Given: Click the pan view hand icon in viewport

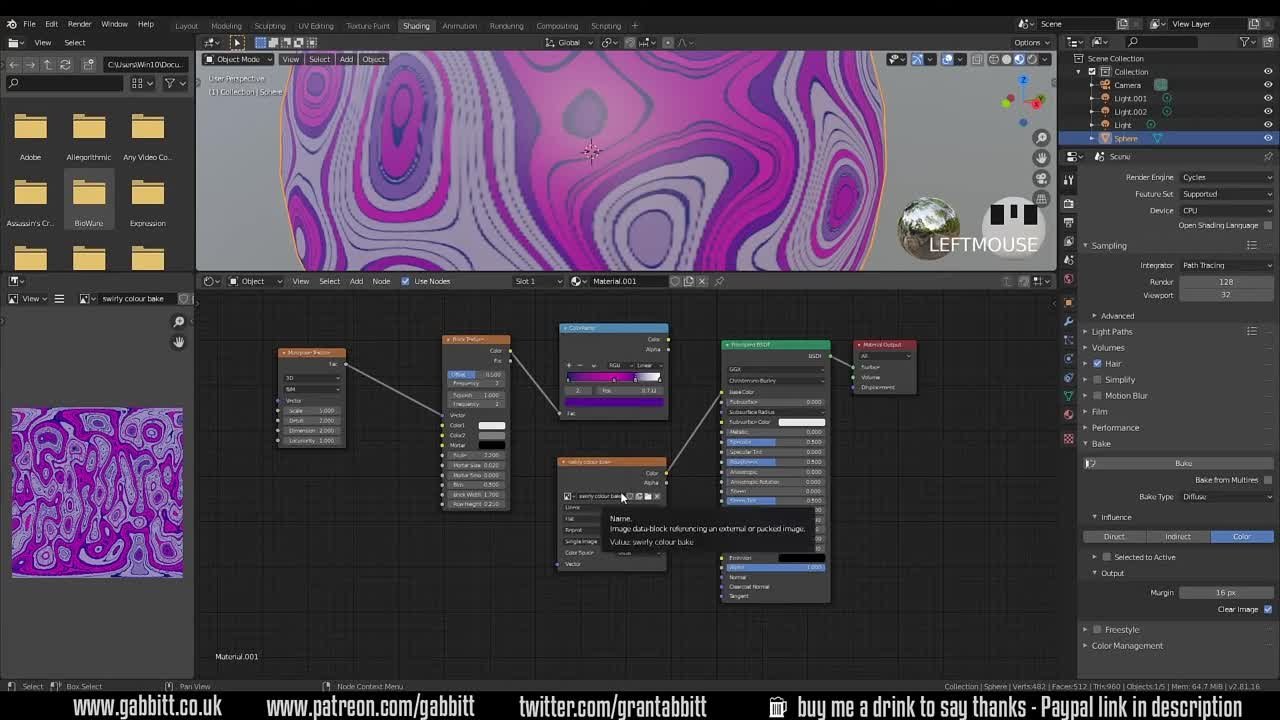Looking at the screenshot, I should [x=1041, y=158].
